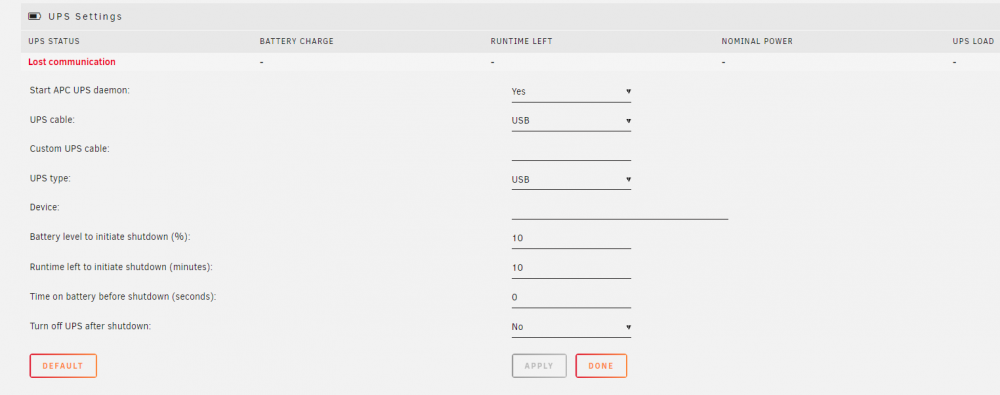Click the UPS STATUS column header
The image size is (1000, 395).
(x=54, y=41)
